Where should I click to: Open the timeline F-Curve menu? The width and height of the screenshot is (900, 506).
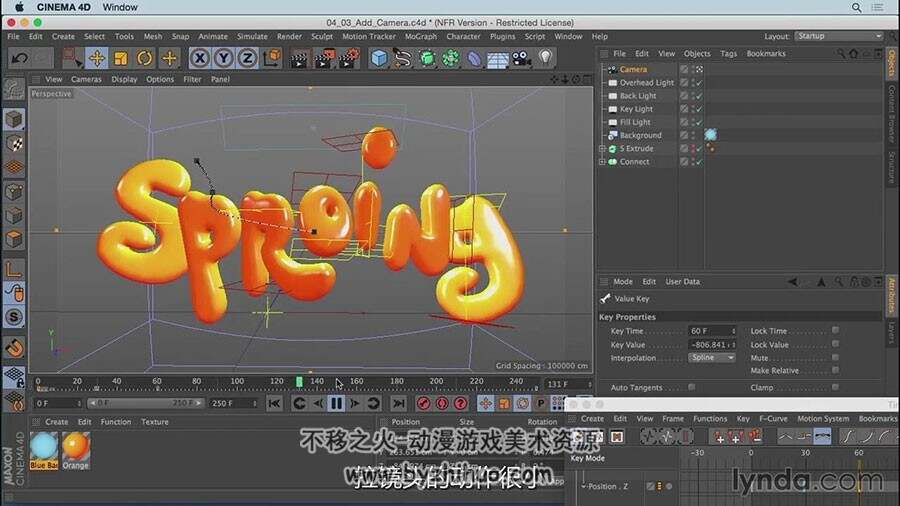click(x=773, y=419)
